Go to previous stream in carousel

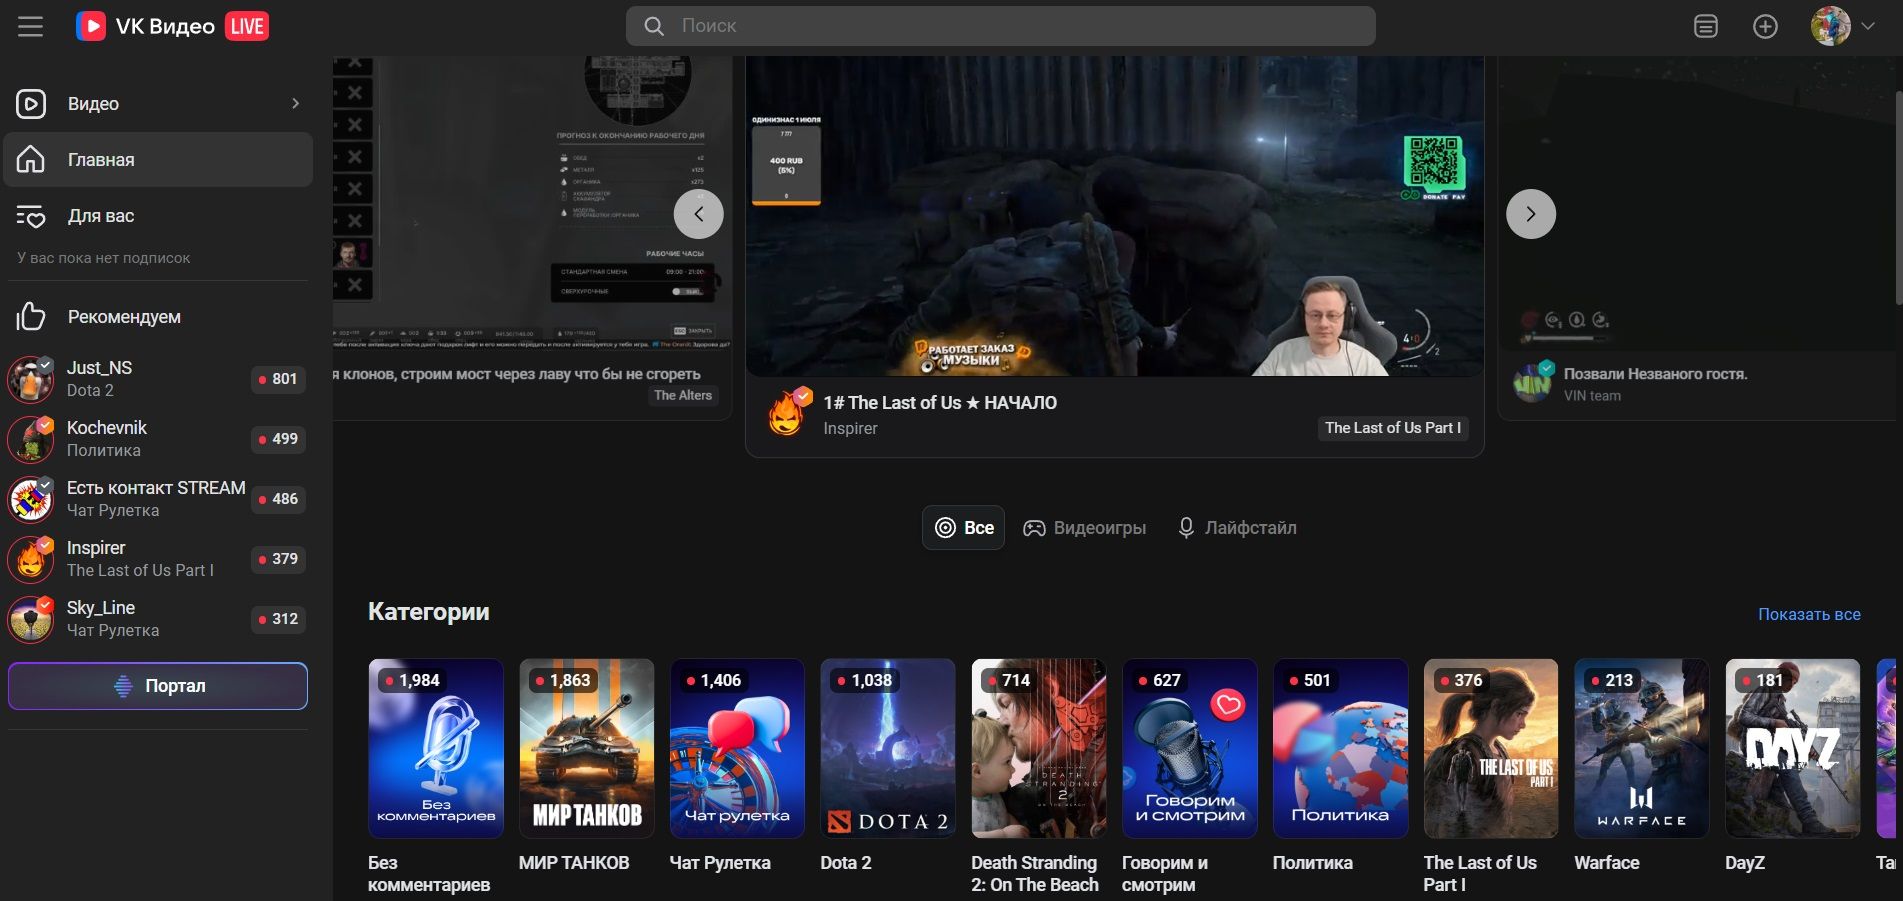click(698, 214)
